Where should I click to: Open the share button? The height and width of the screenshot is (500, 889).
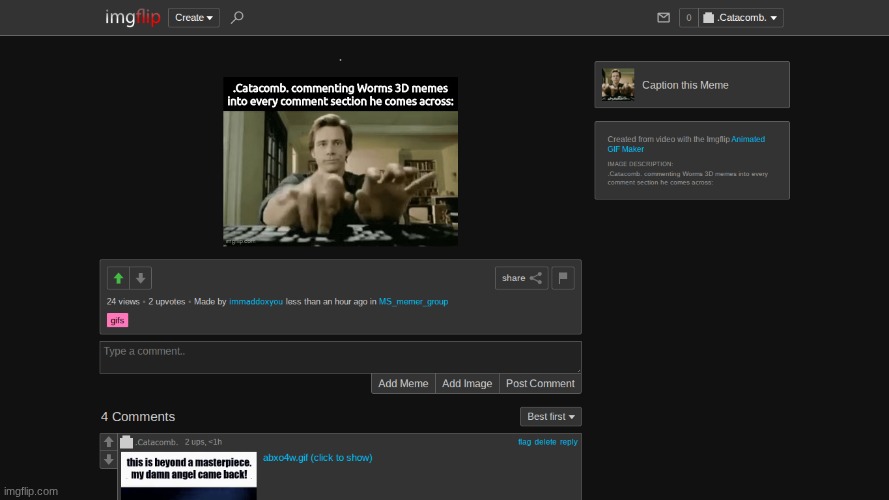coord(522,278)
